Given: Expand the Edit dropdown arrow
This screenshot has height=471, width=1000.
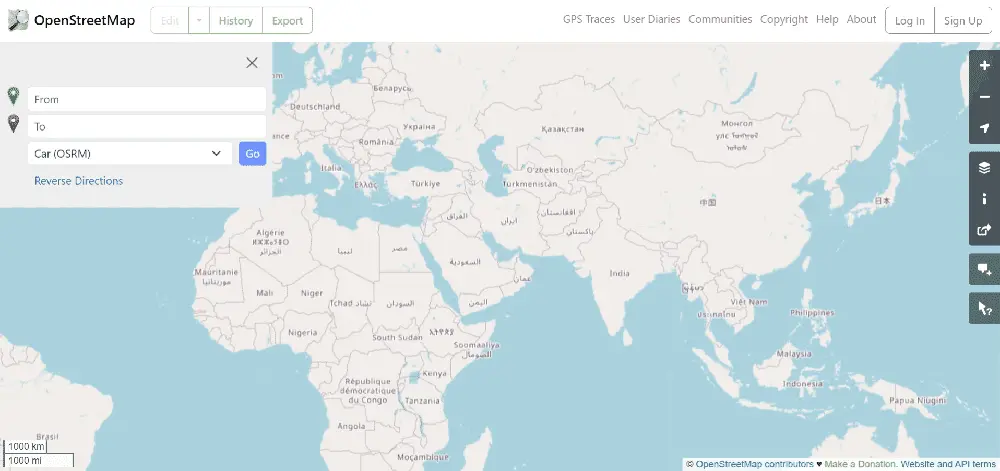Looking at the screenshot, I should coord(198,20).
